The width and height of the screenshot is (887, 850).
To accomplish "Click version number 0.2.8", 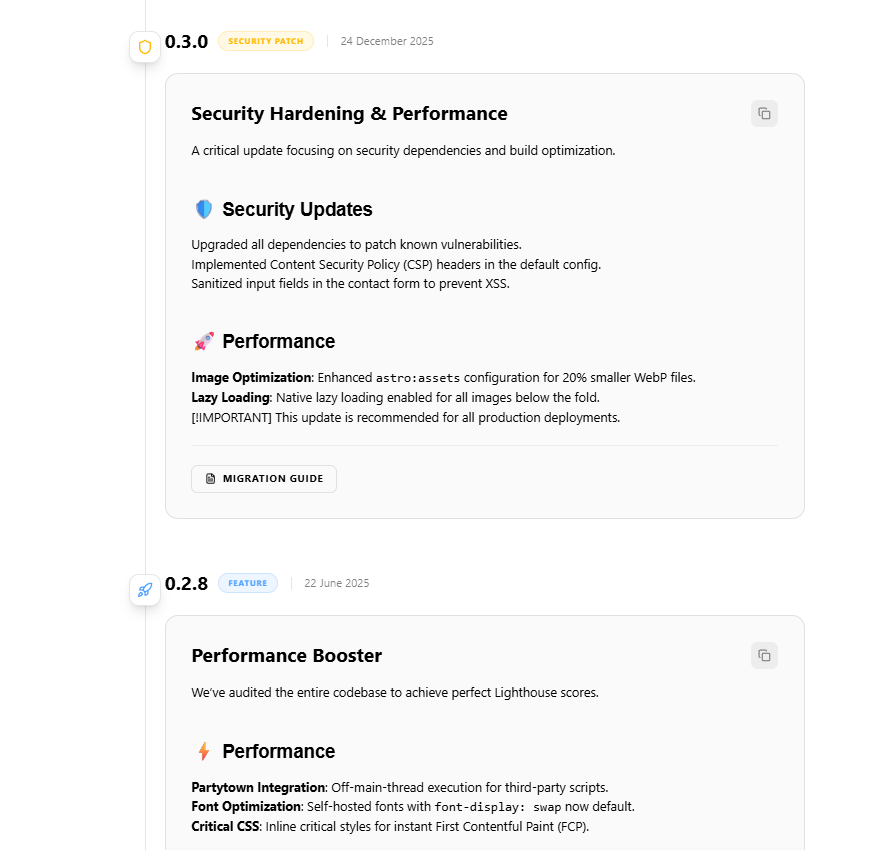I will click(x=186, y=584).
